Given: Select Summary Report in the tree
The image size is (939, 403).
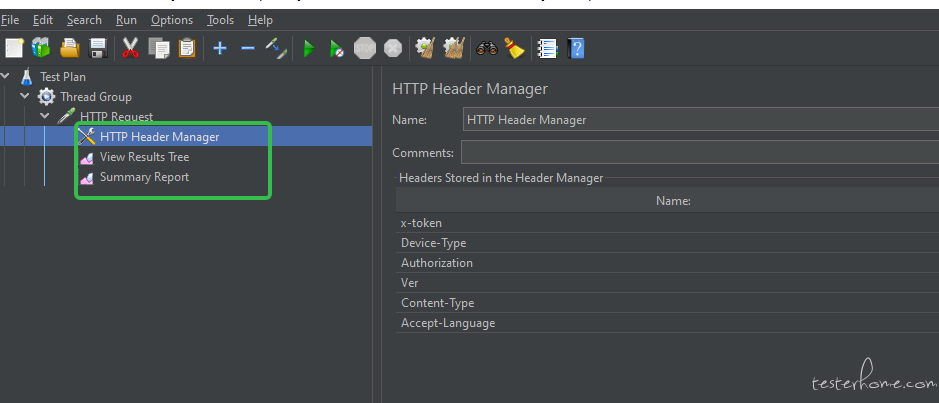Looking at the screenshot, I should tap(144, 177).
